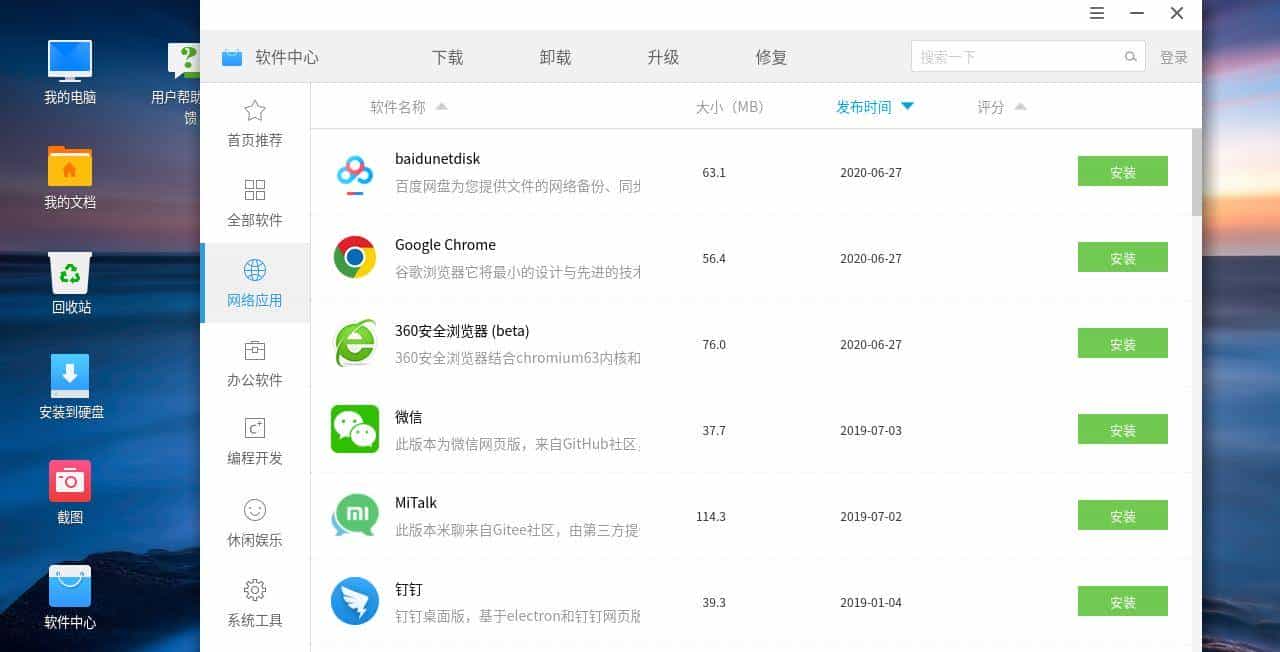Open the hamburger menu at the top right
Screen dimensions: 1280x652
1097,13
